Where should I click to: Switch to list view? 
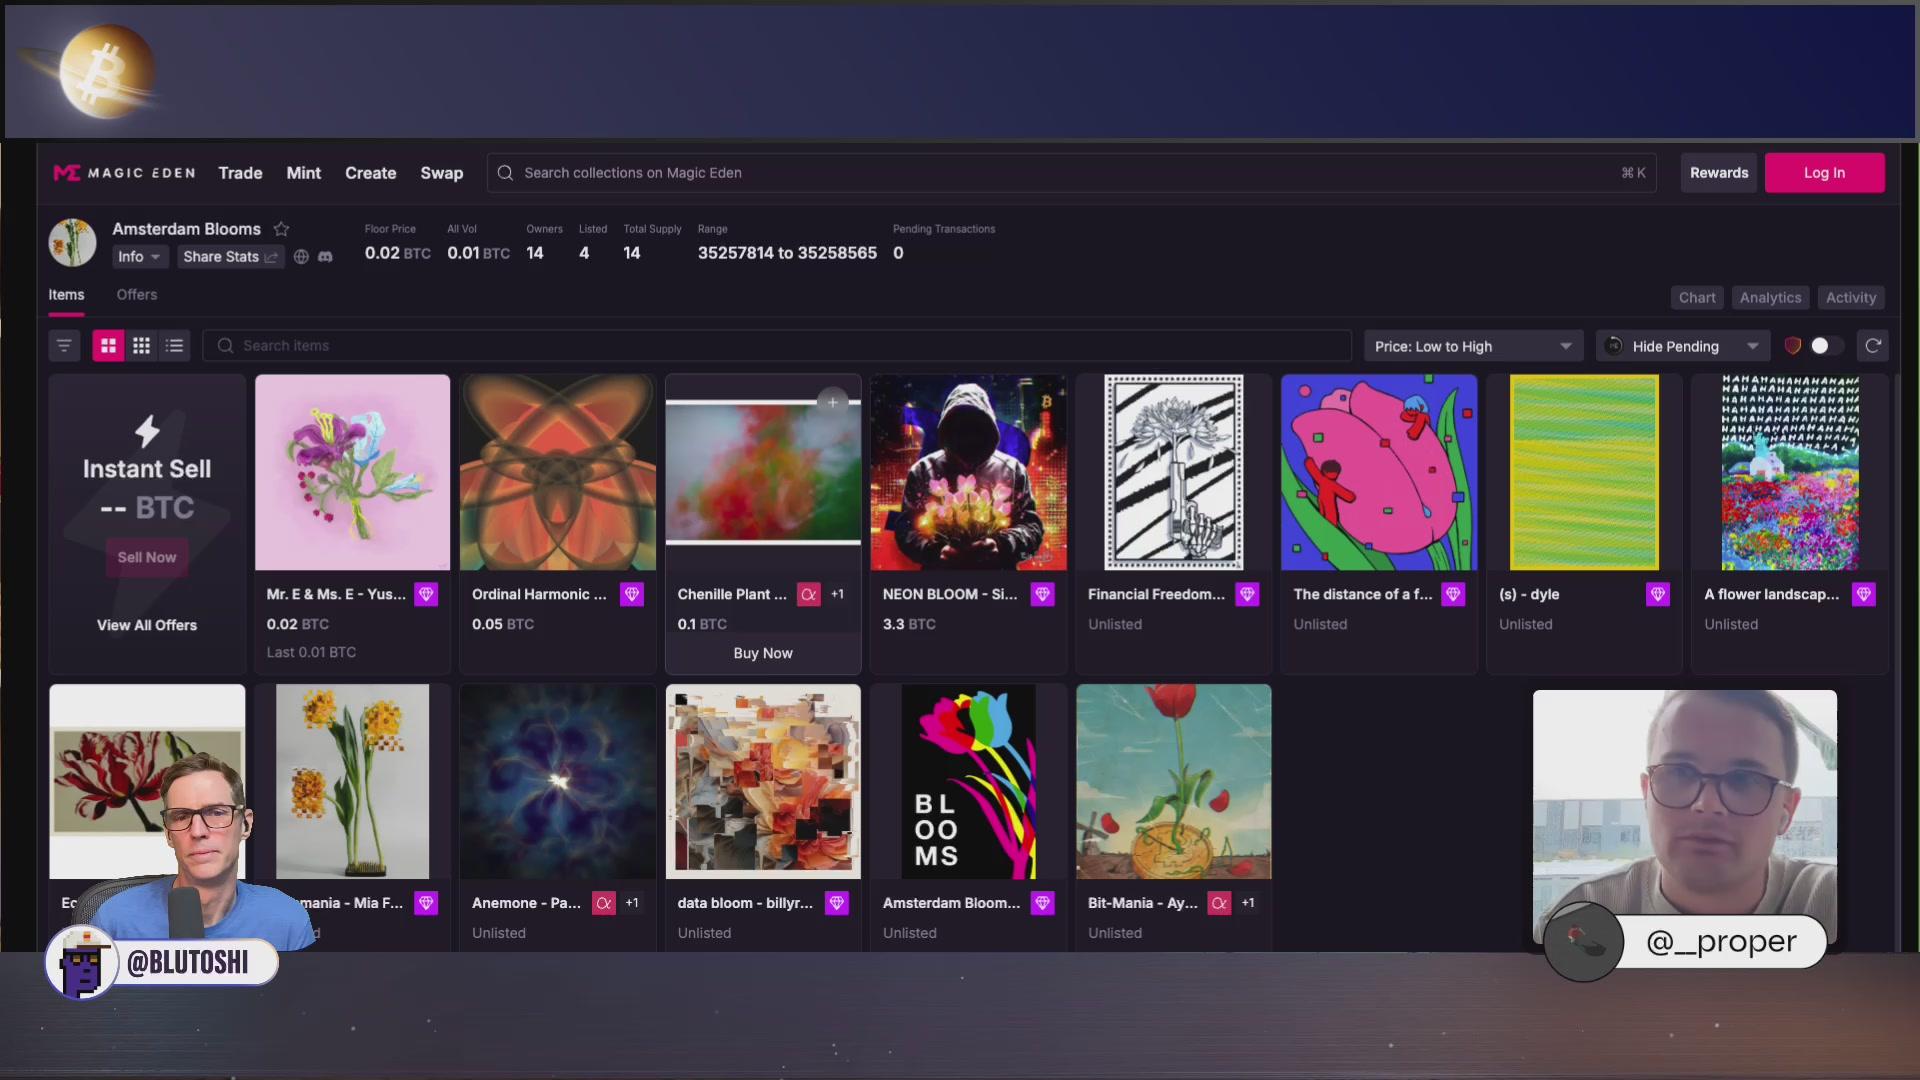175,346
